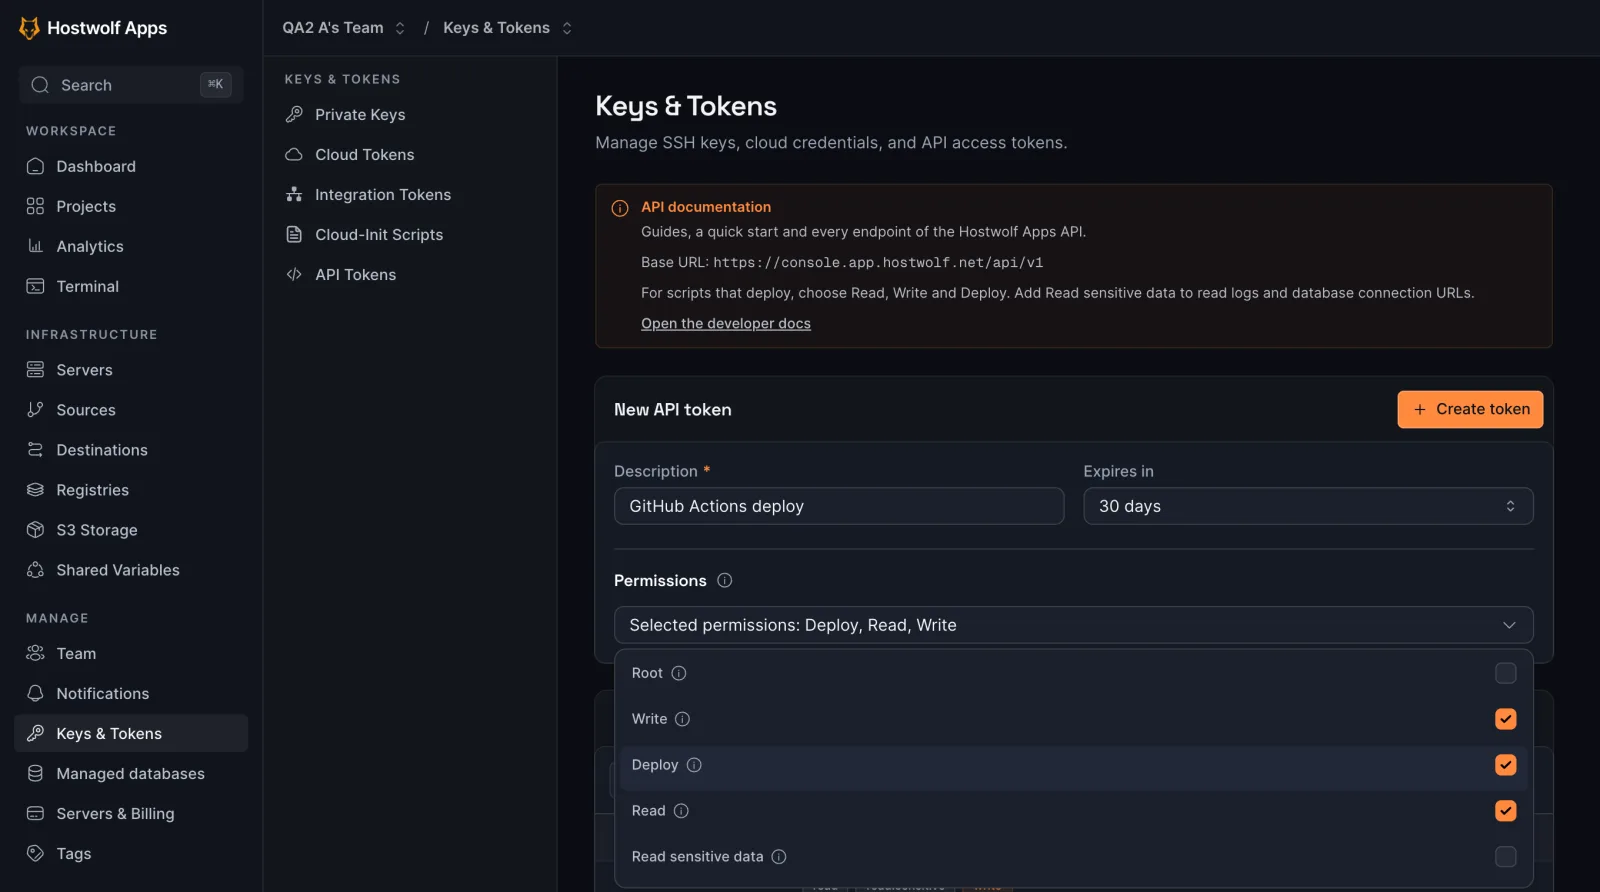Click the Cloud Tokens cloud icon
The image size is (1600, 892).
[x=294, y=154]
